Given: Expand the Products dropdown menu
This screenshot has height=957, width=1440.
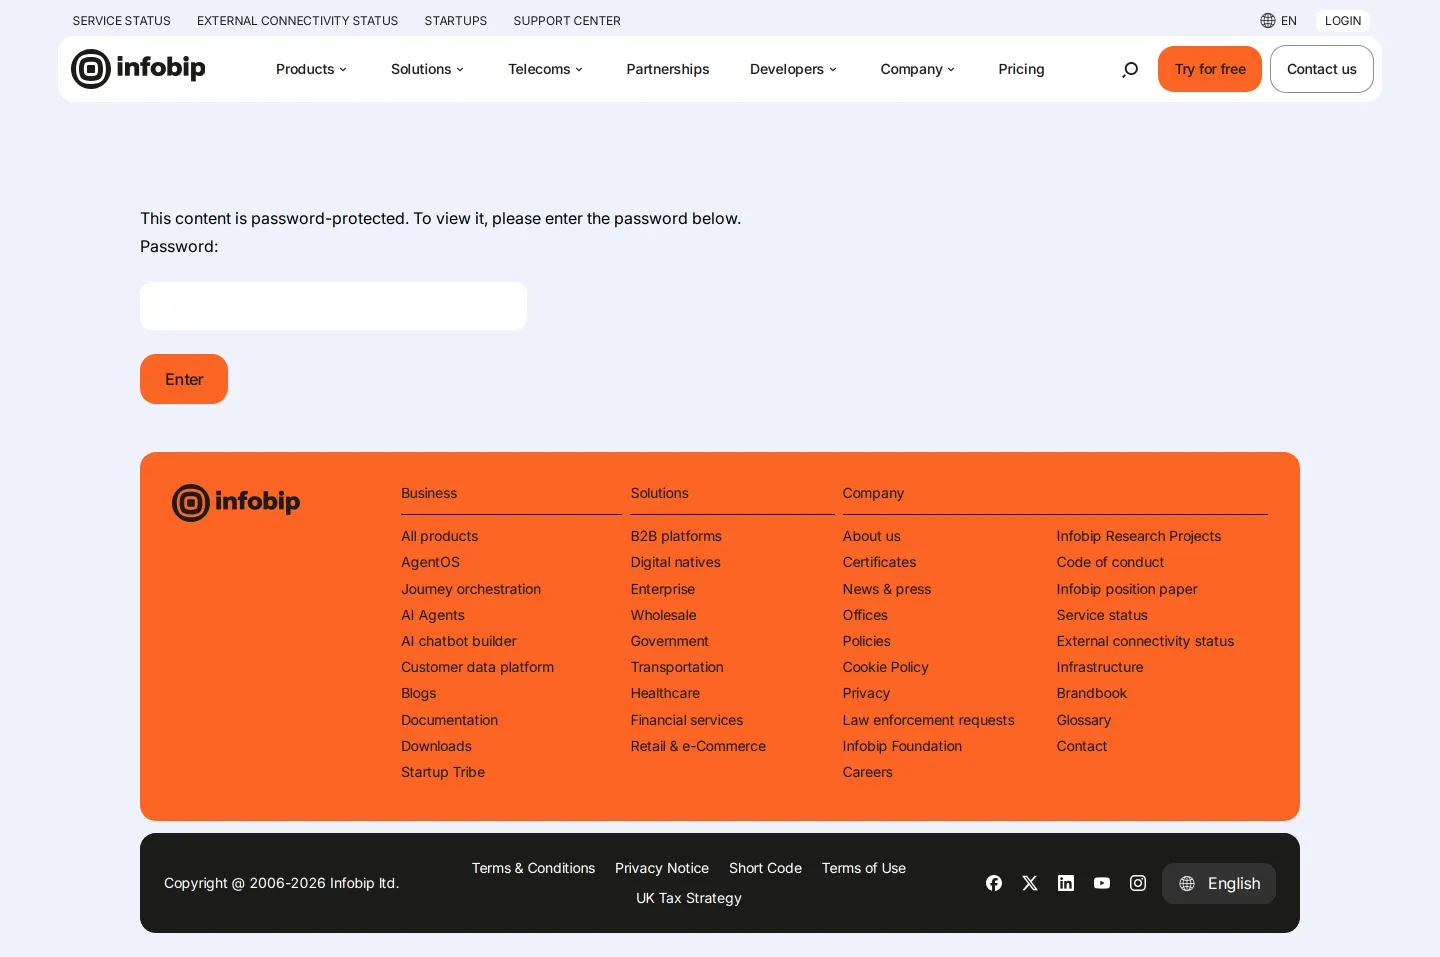Looking at the screenshot, I should [x=311, y=69].
